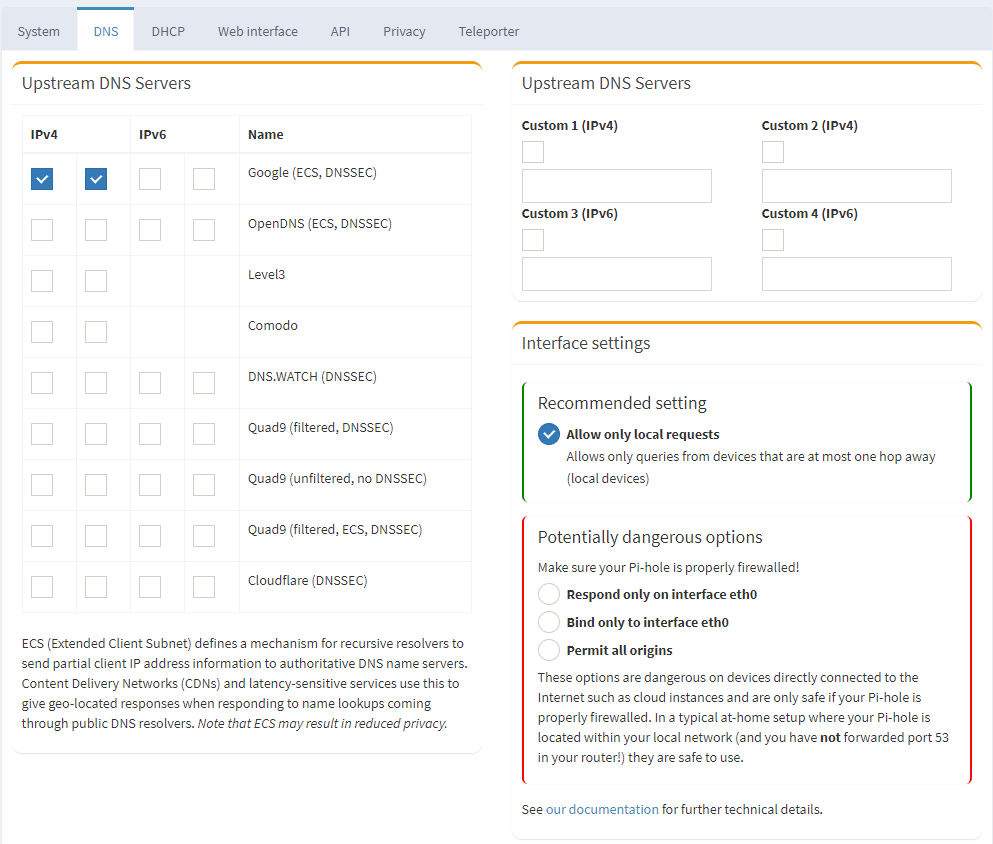Tick OpenDNS secondary IPv6 checkbox
This screenshot has height=844, width=993.
[204, 230]
